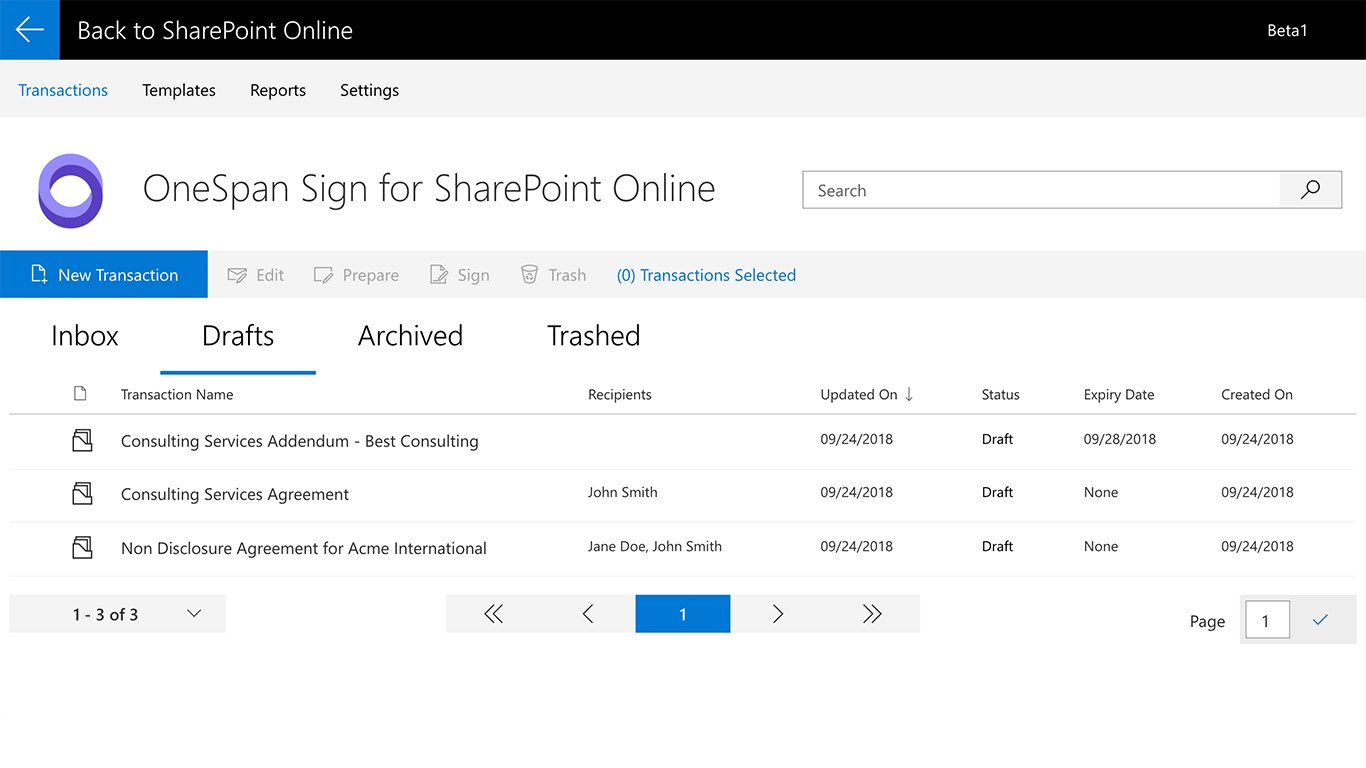1366x768 pixels.
Task: Click the Prepare toolbar icon
Action: click(323, 275)
